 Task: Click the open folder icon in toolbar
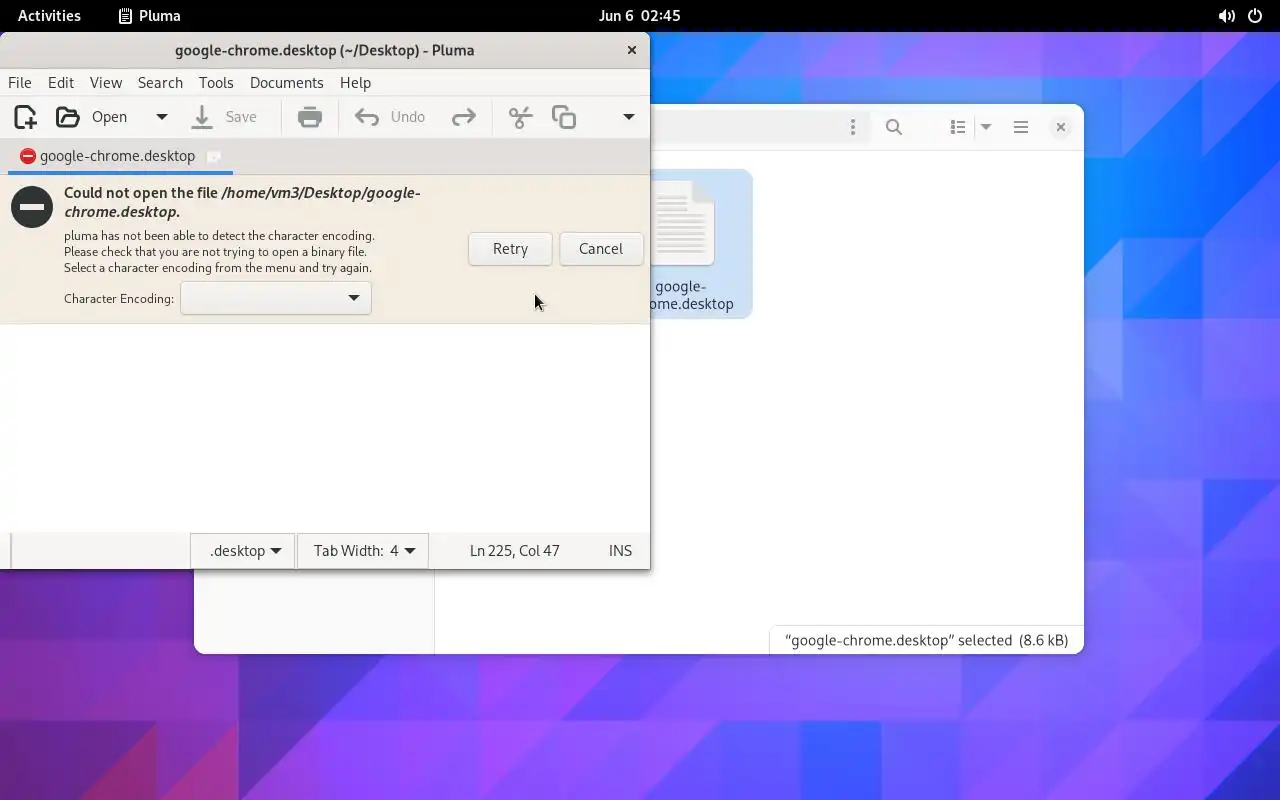67,117
